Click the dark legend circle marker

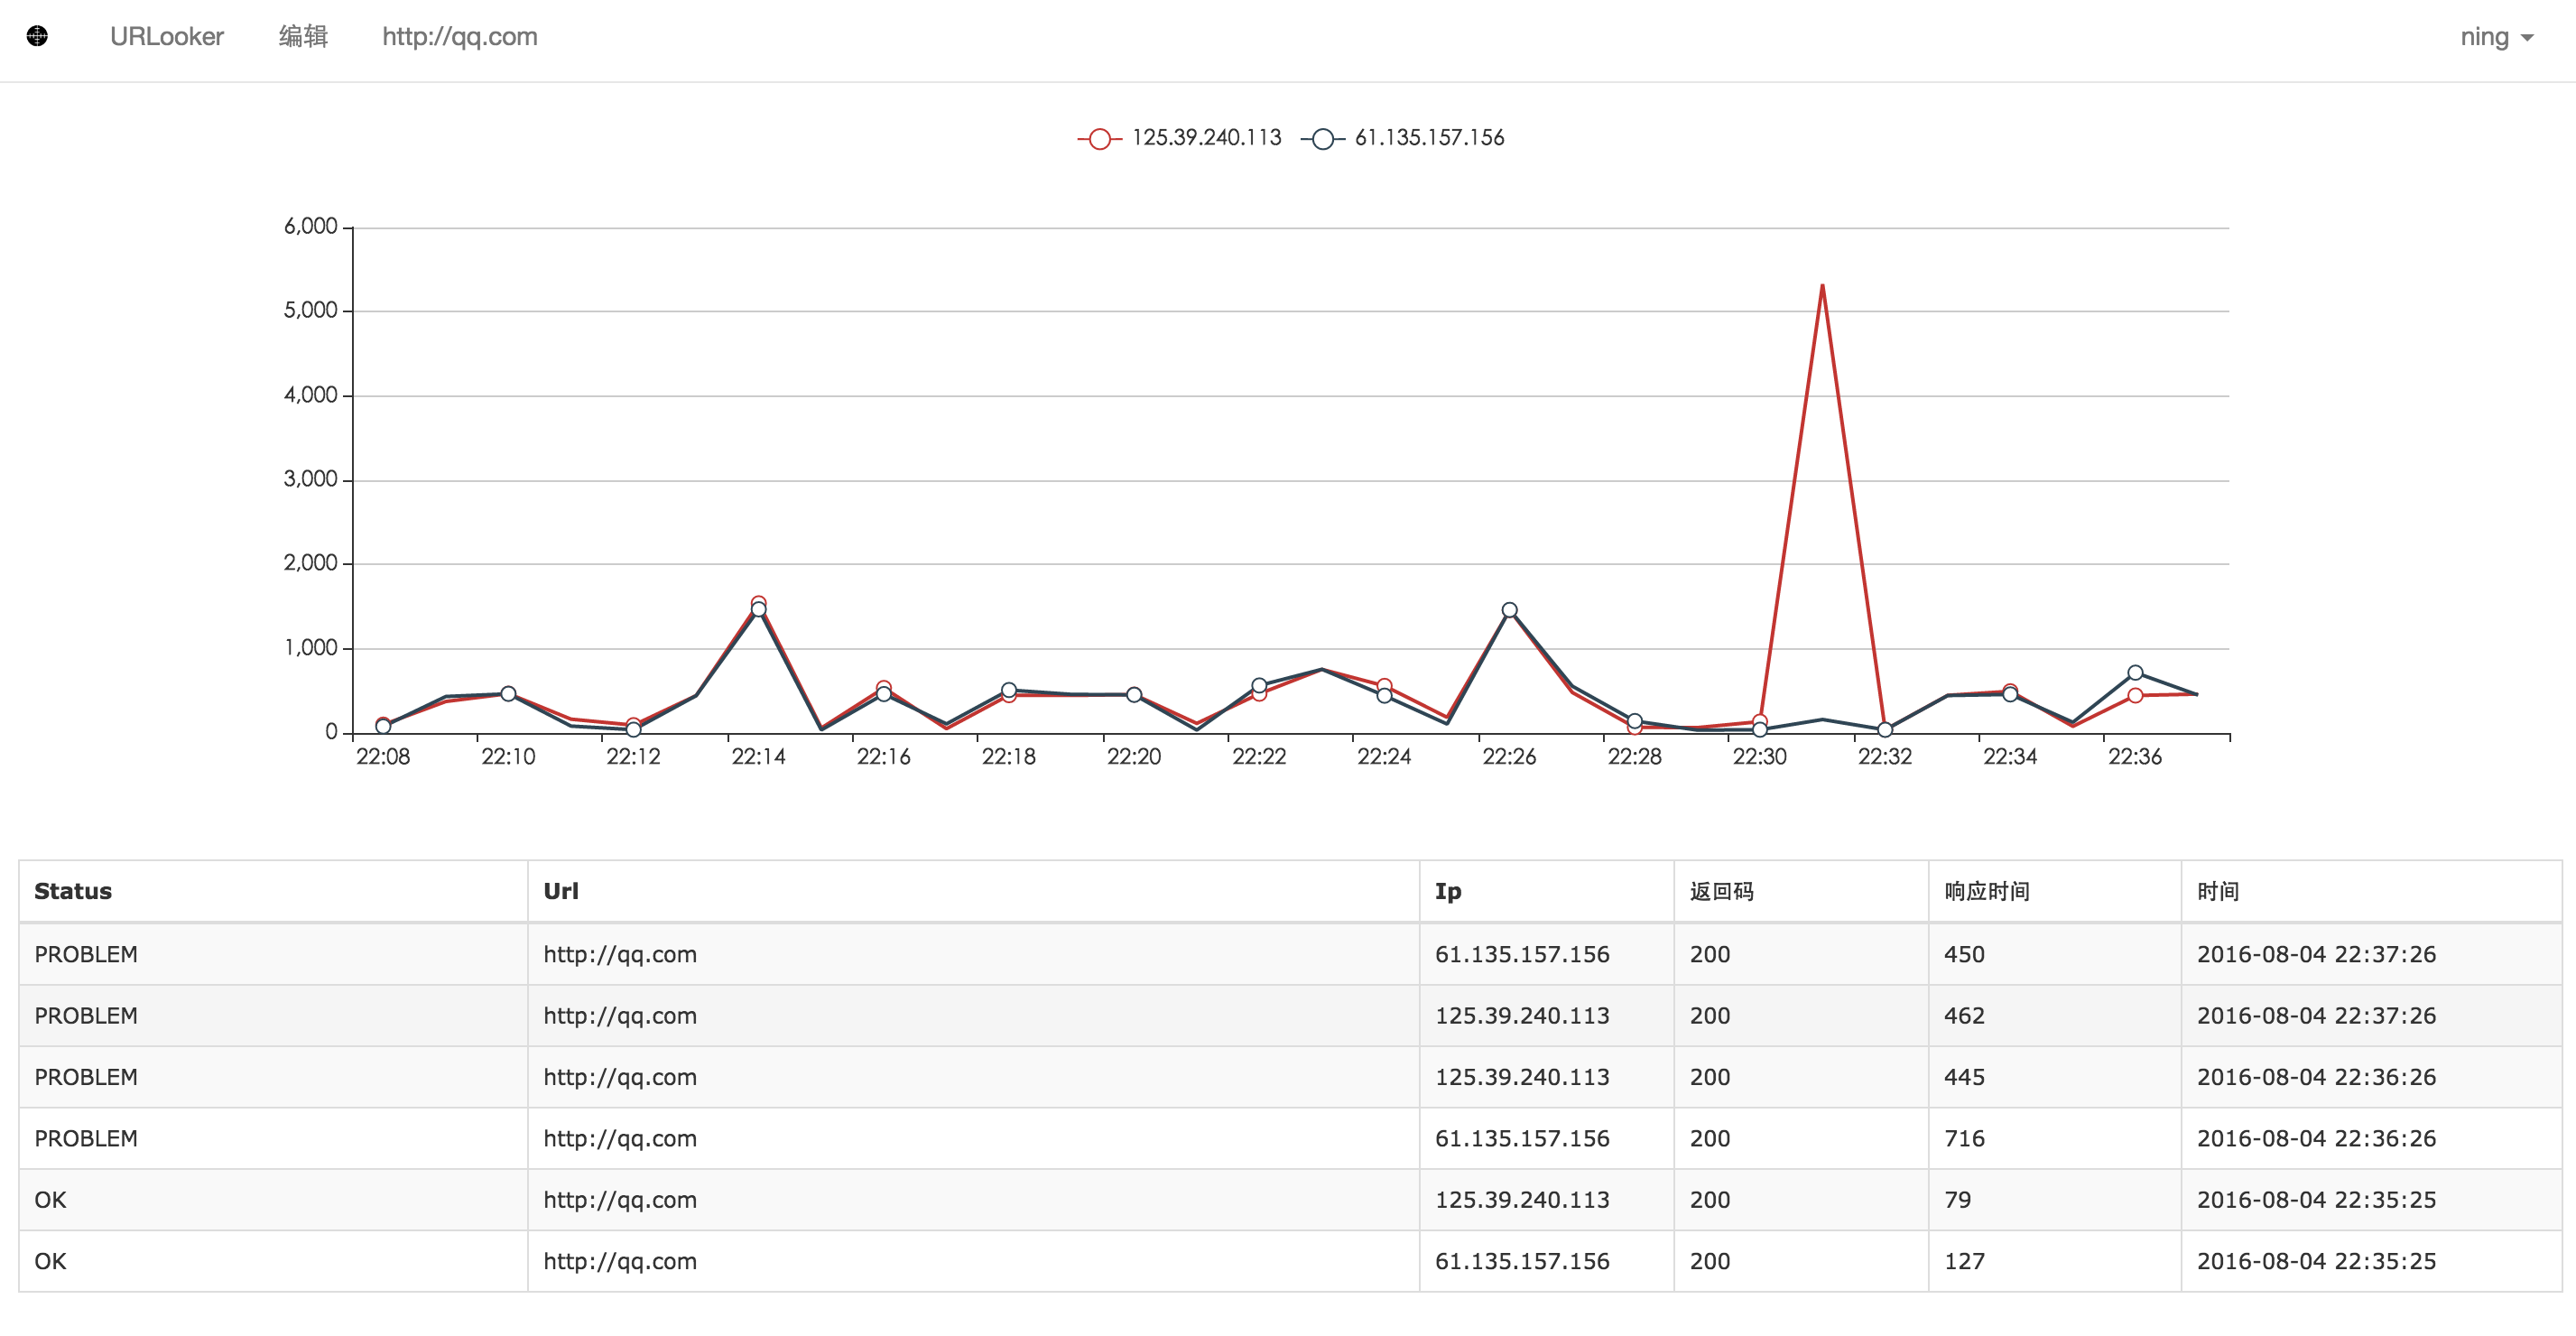click(1322, 139)
